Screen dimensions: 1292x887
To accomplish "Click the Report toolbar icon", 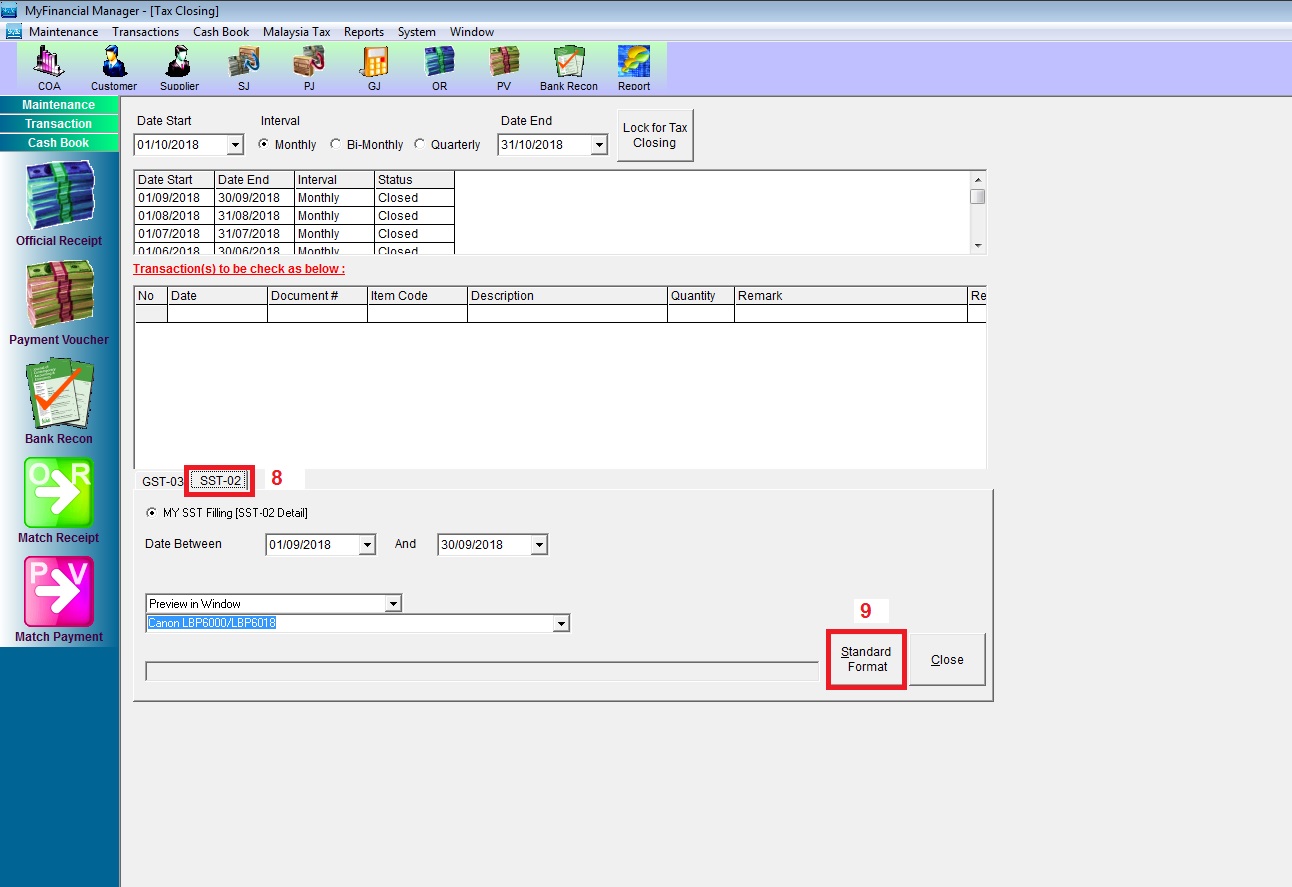I will (x=634, y=67).
